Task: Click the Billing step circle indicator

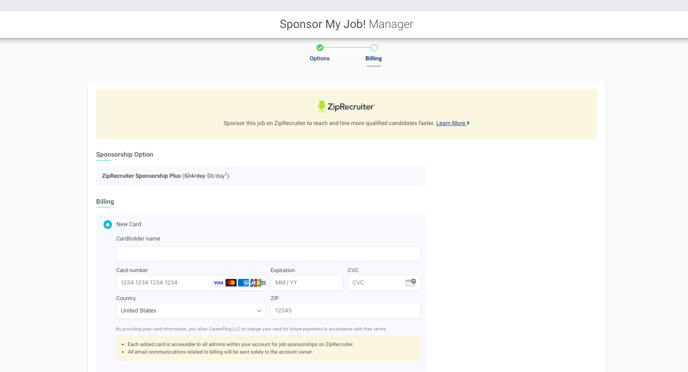Action: click(373, 48)
